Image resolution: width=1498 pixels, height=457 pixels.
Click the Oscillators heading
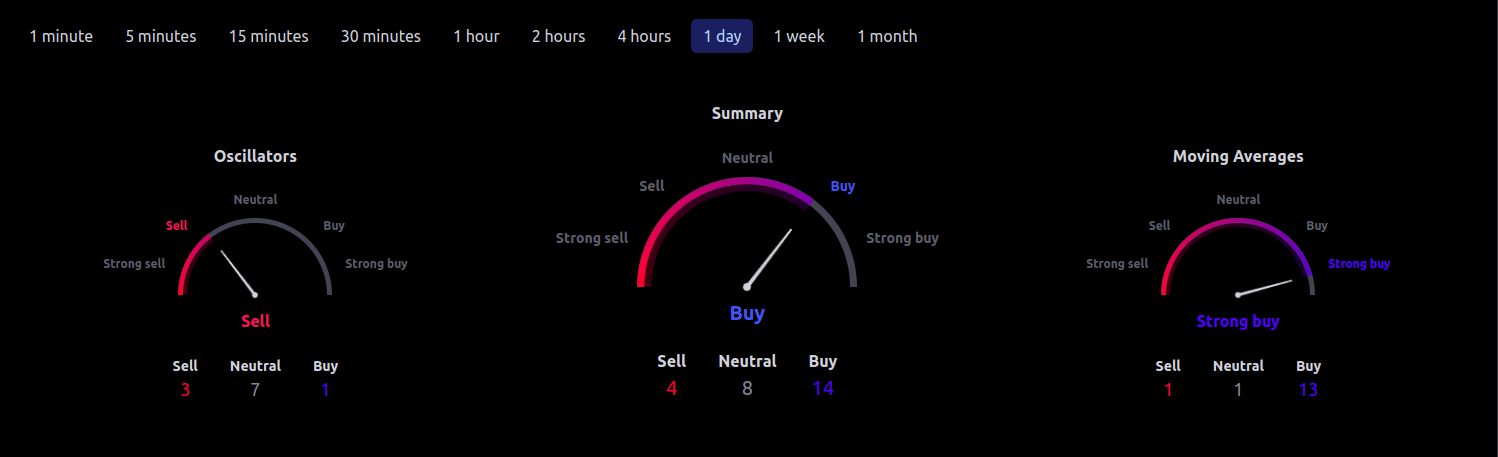(x=255, y=156)
